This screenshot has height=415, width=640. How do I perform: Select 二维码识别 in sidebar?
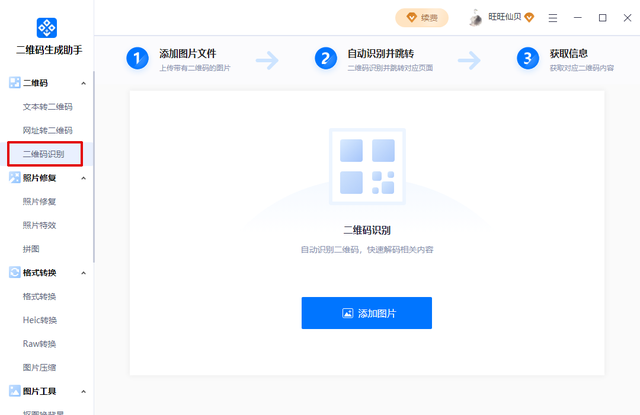(x=45, y=154)
